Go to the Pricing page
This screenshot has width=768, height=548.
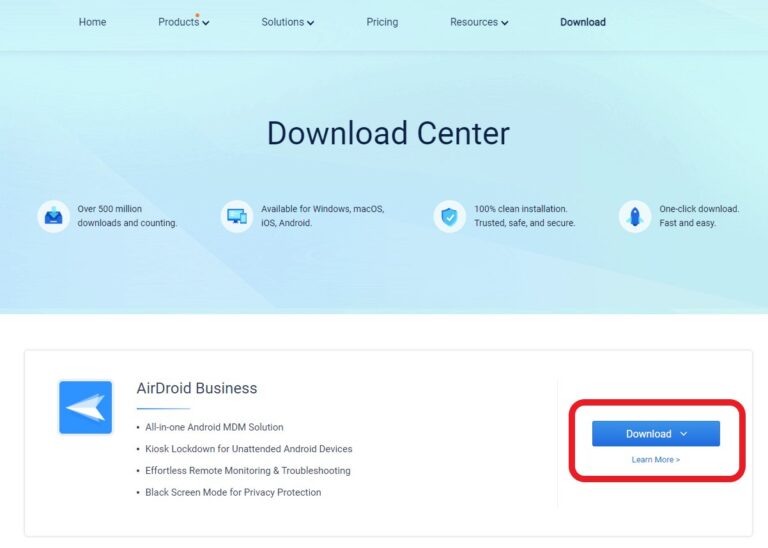pos(382,22)
